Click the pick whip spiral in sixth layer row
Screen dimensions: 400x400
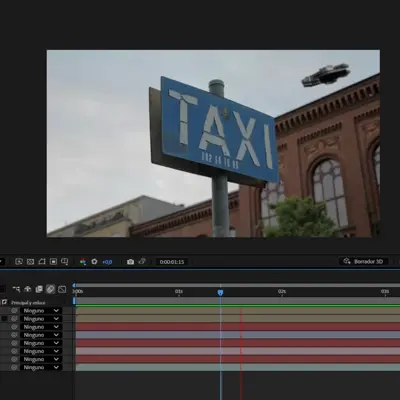[14, 351]
